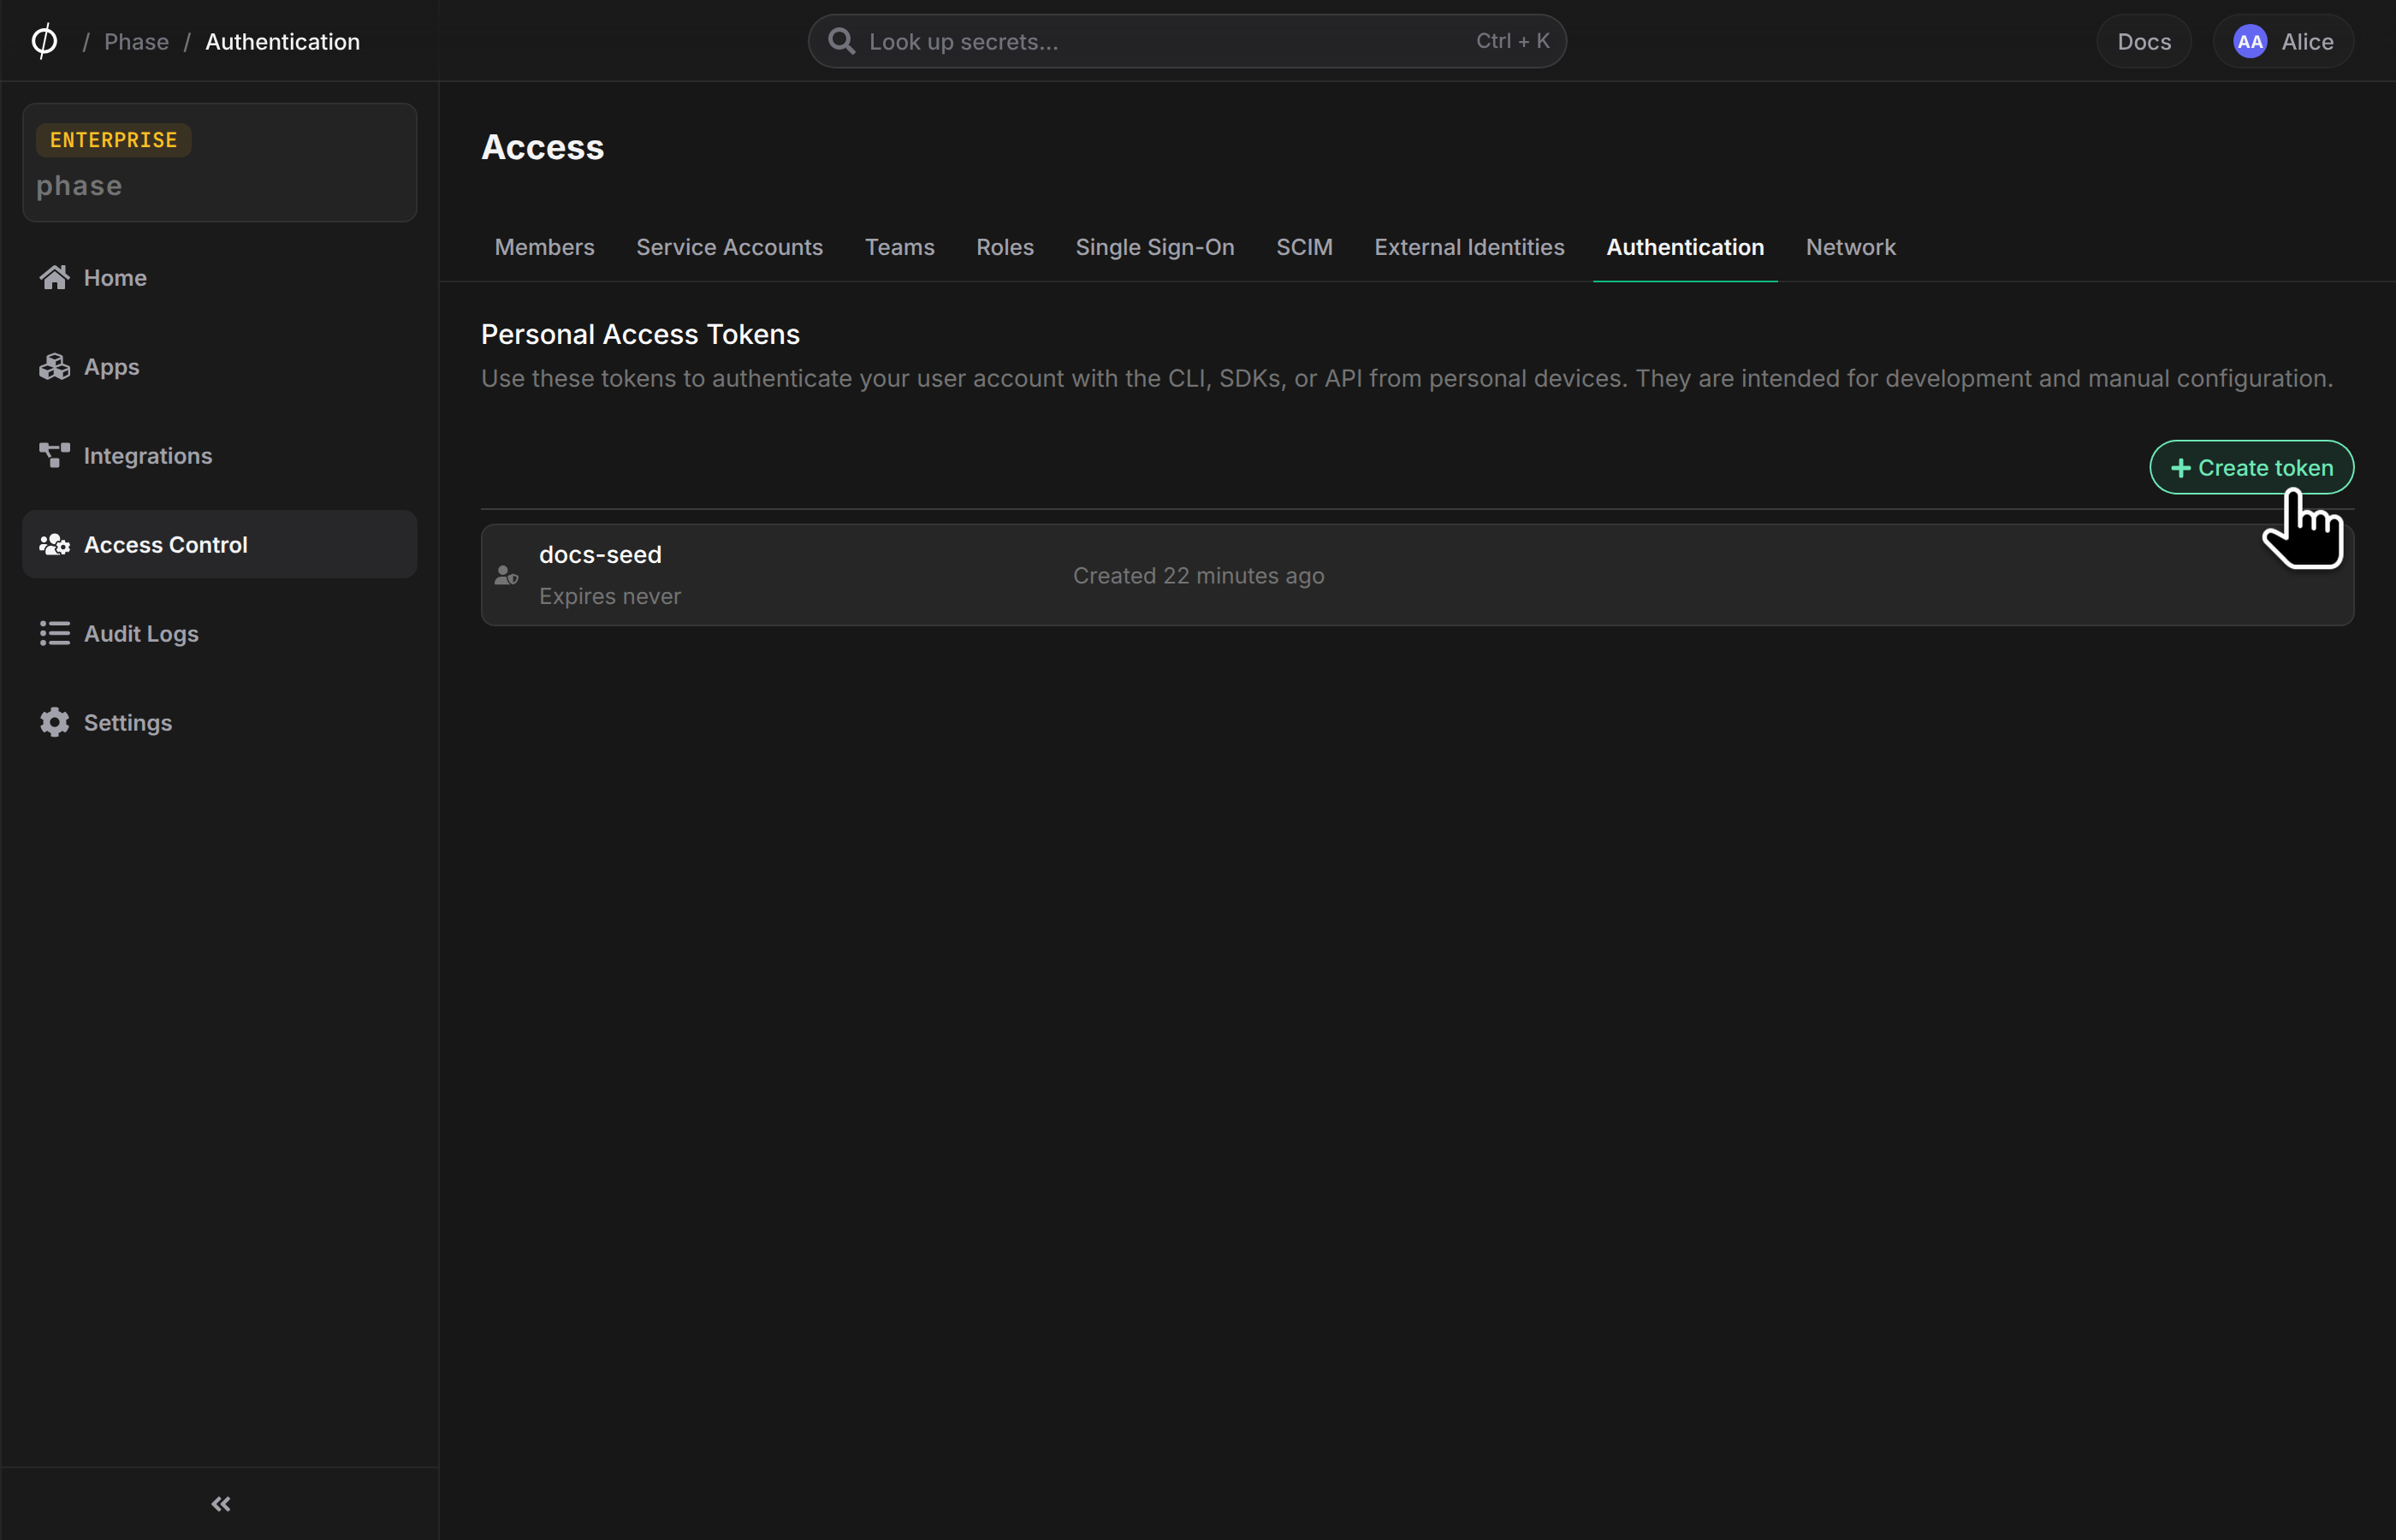This screenshot has width=2396, height=1540.
Task: Open the phase organisation card
Action: [x=219, y=162]
